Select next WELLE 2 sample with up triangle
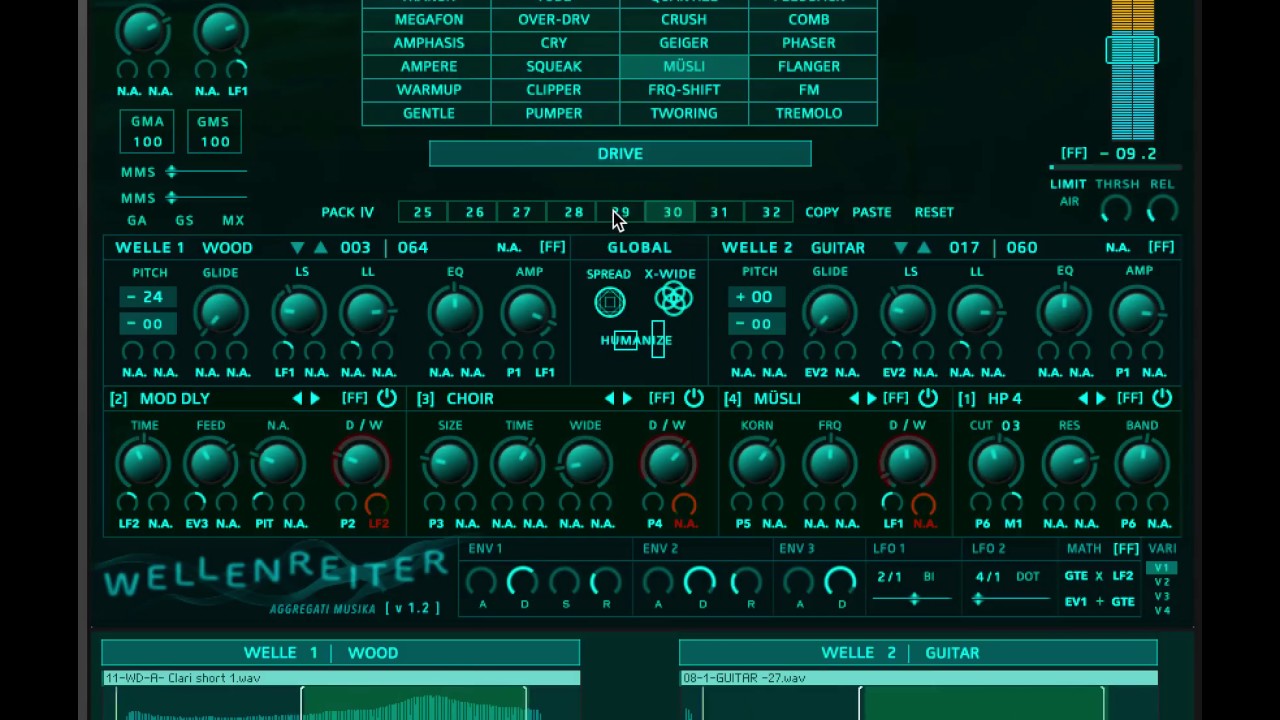The width and height of the screenshot is (1280, 720). [924, 247]
